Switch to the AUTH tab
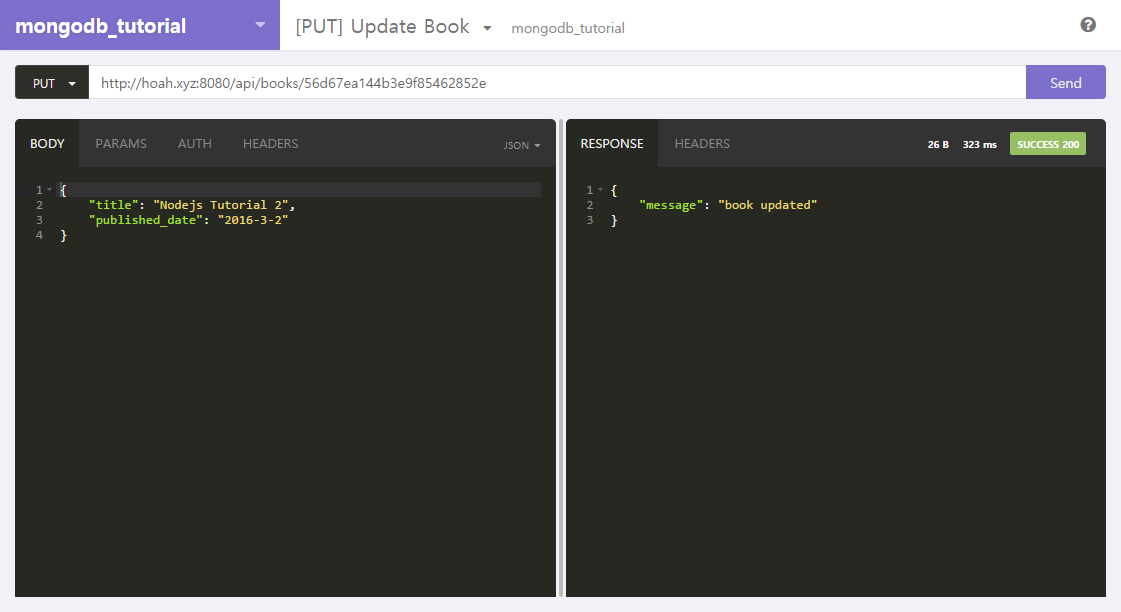 click(x=194, y=143)
